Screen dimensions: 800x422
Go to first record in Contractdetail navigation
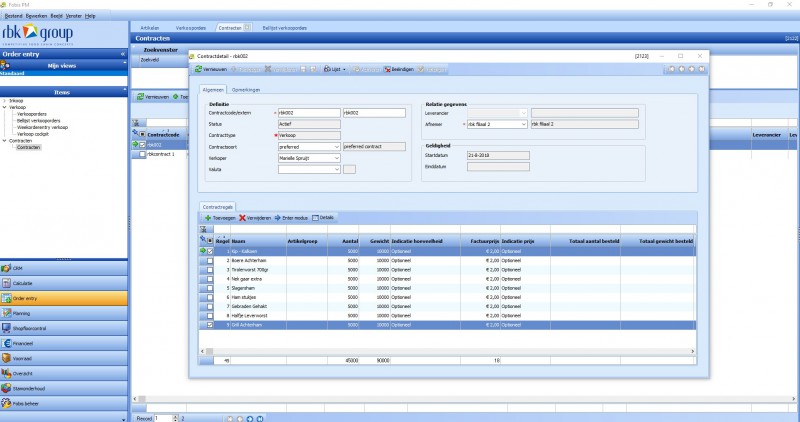(671, 69)
